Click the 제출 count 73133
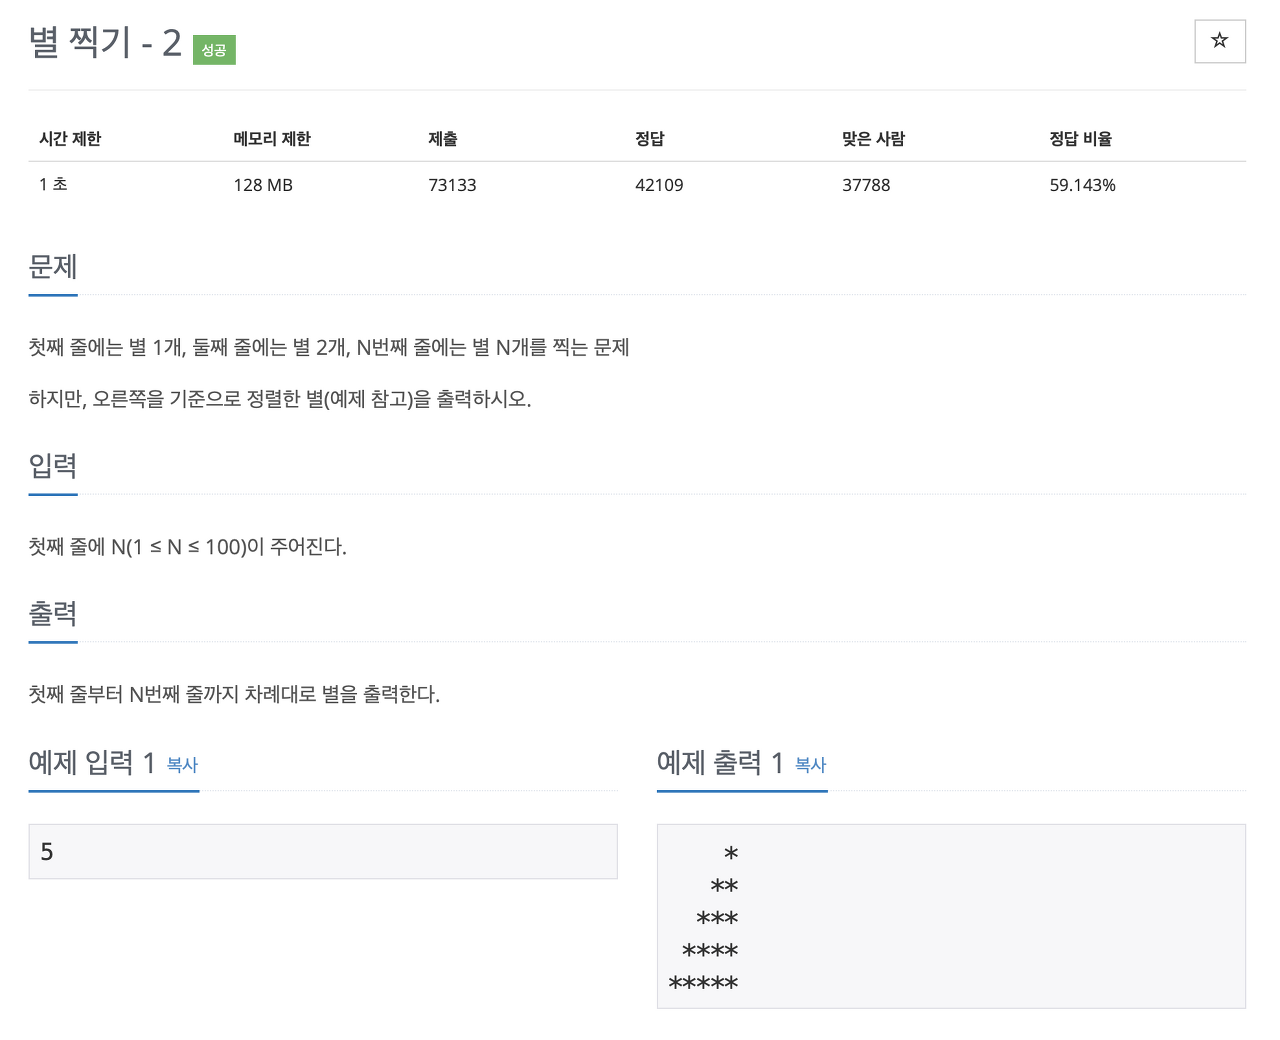Image resolution: width=1280 pixels, height=1040 pixels. point(452,184)
